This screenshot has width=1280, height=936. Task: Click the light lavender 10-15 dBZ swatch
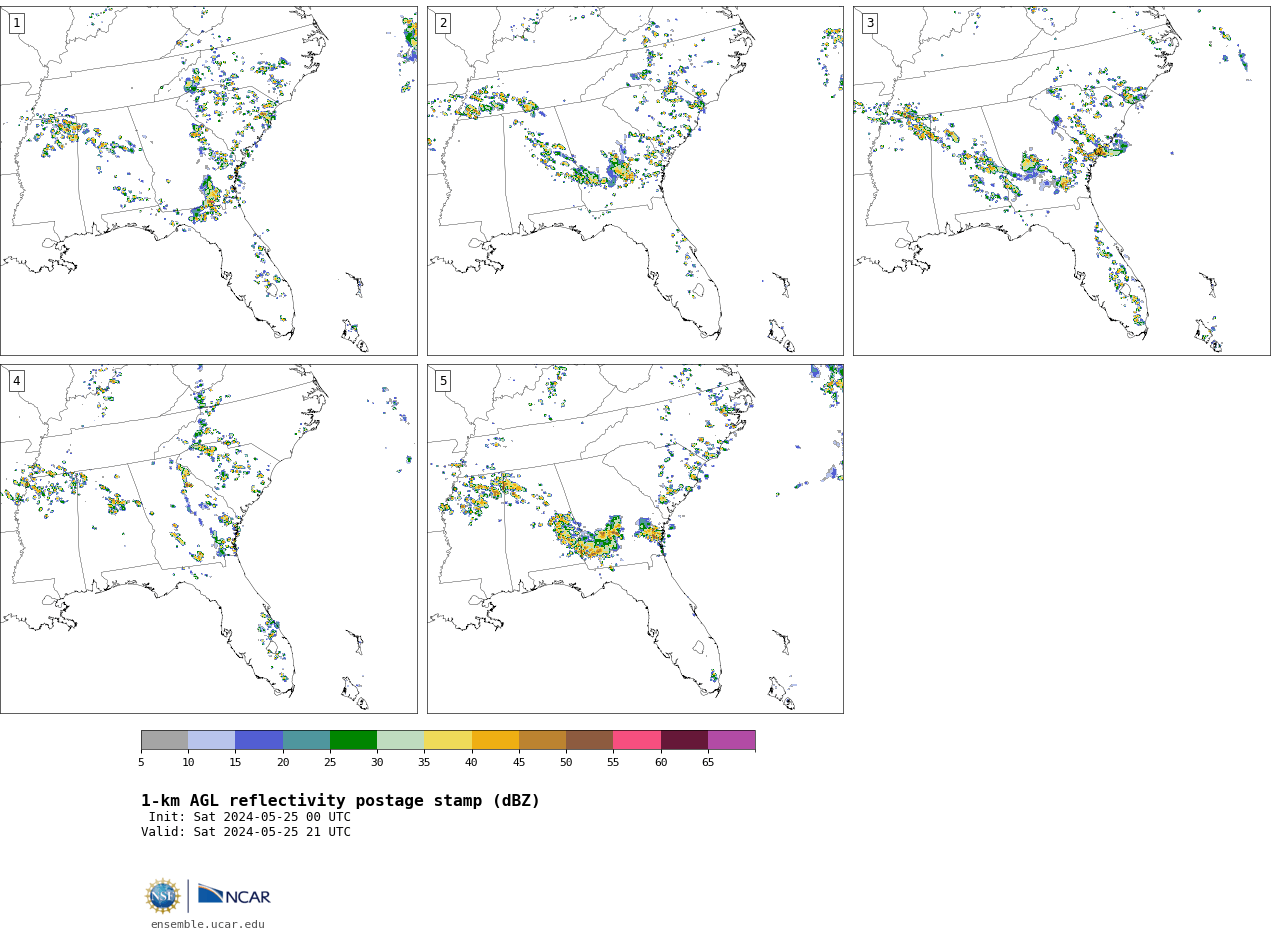(211, 740)
